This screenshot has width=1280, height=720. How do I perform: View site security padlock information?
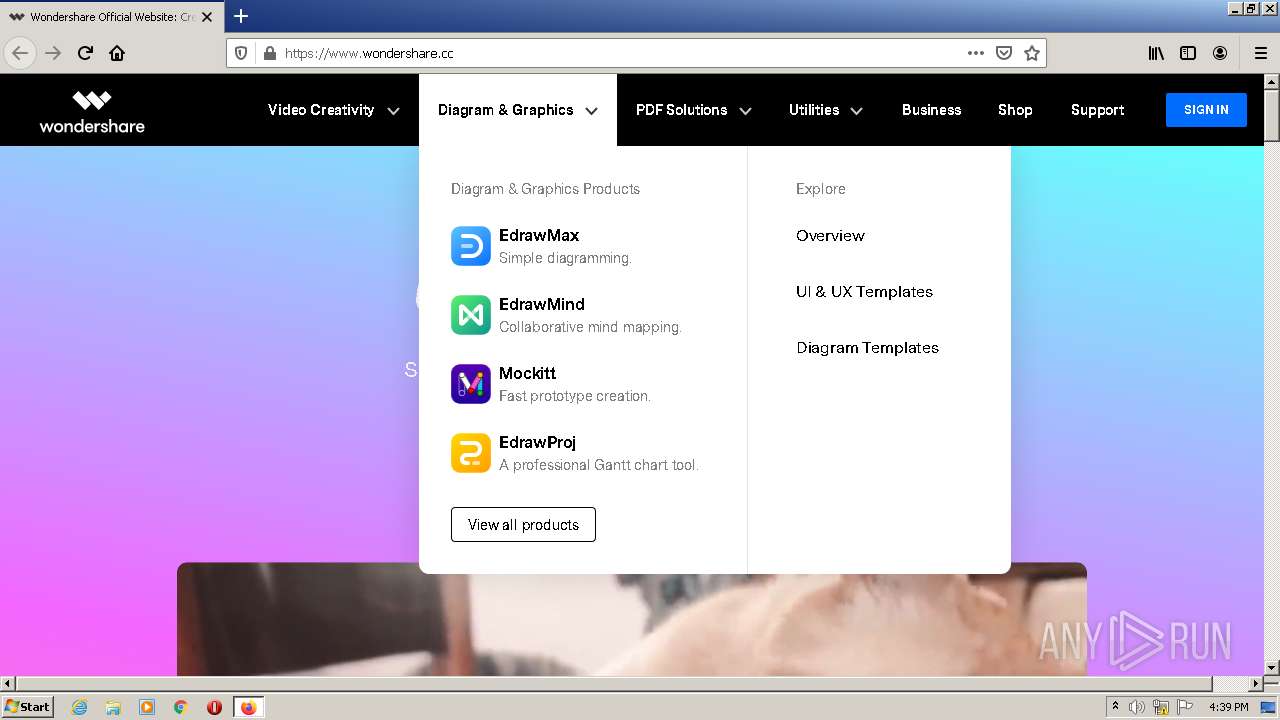point(268,53)
